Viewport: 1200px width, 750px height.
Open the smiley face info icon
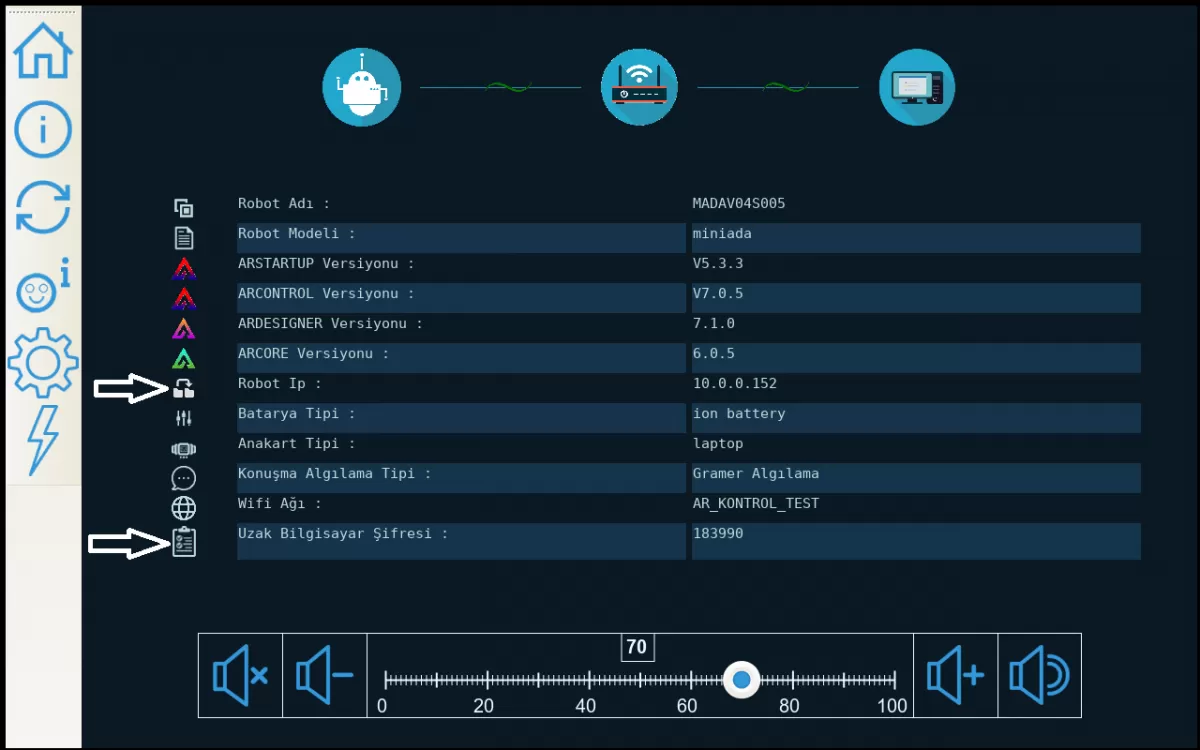pos(41,290)
